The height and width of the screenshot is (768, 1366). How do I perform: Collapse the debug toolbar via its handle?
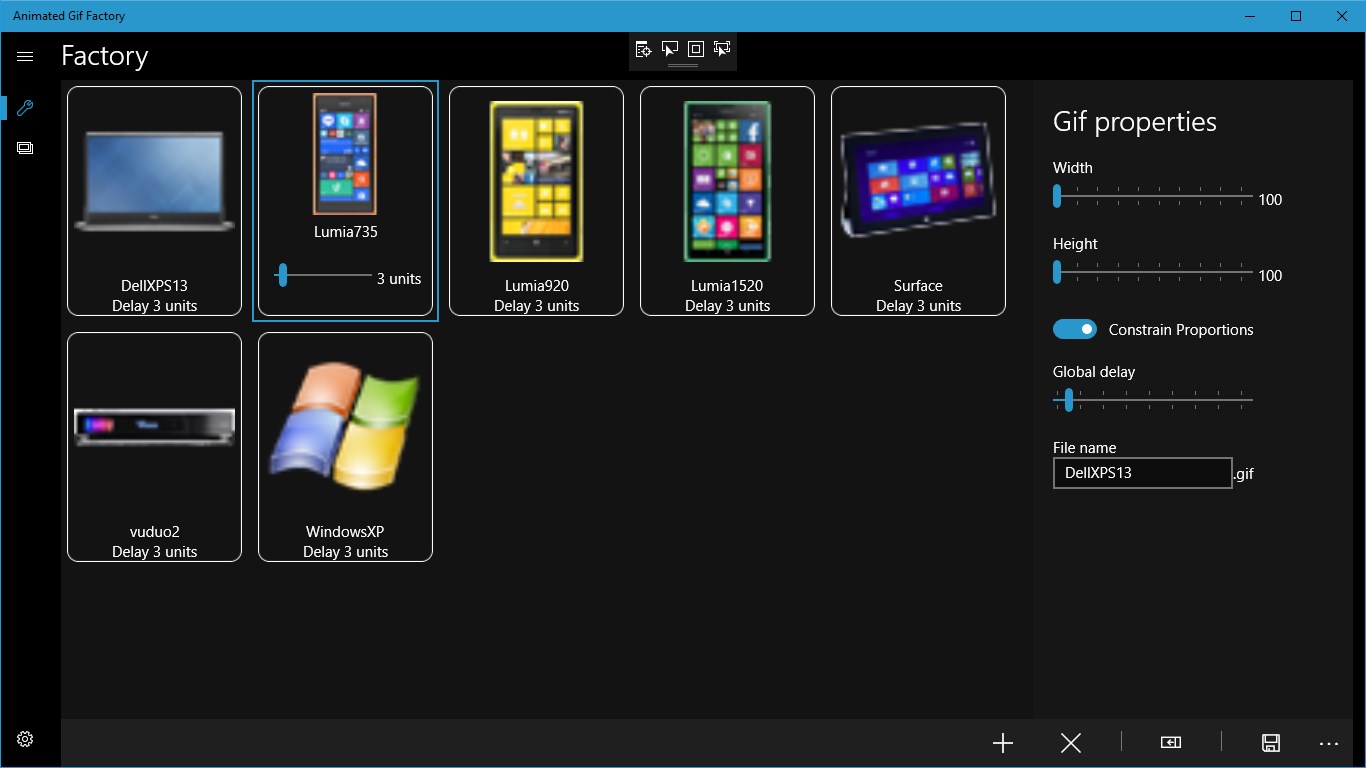(x=683, y=65)
